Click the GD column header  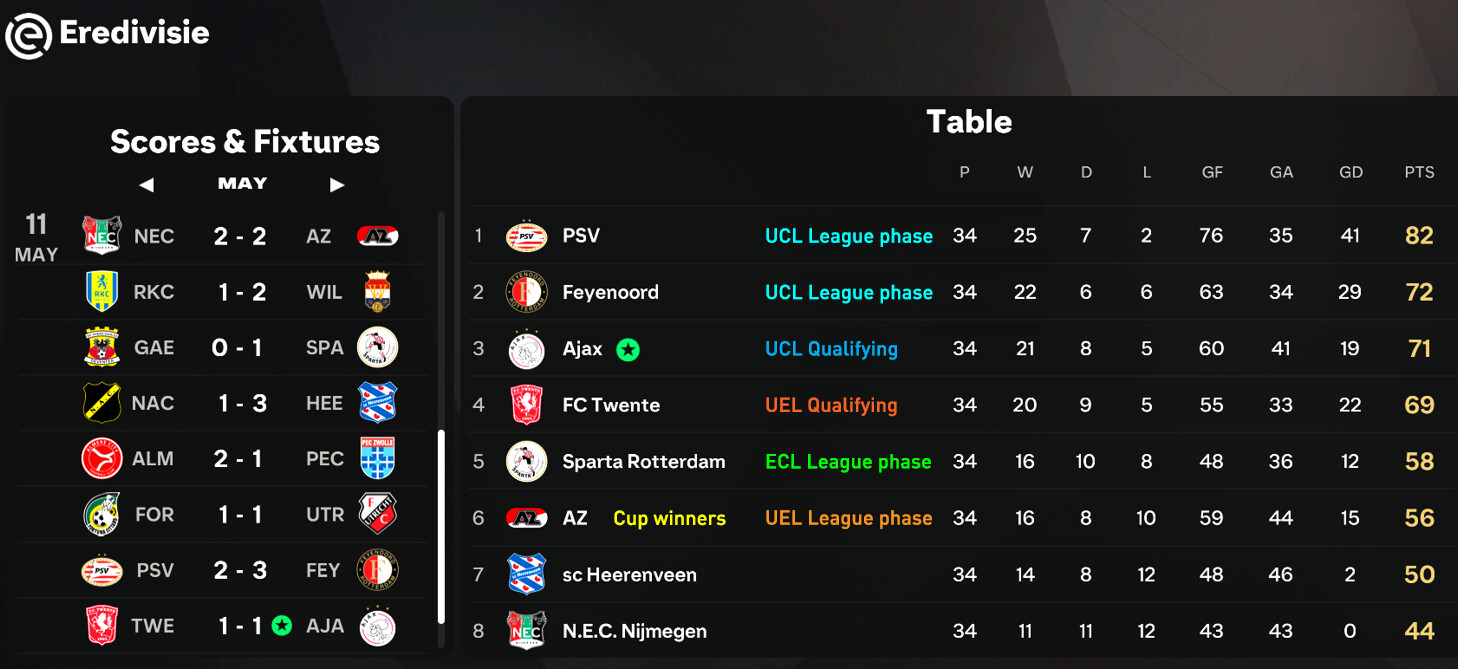click(x=1351, y=172)
